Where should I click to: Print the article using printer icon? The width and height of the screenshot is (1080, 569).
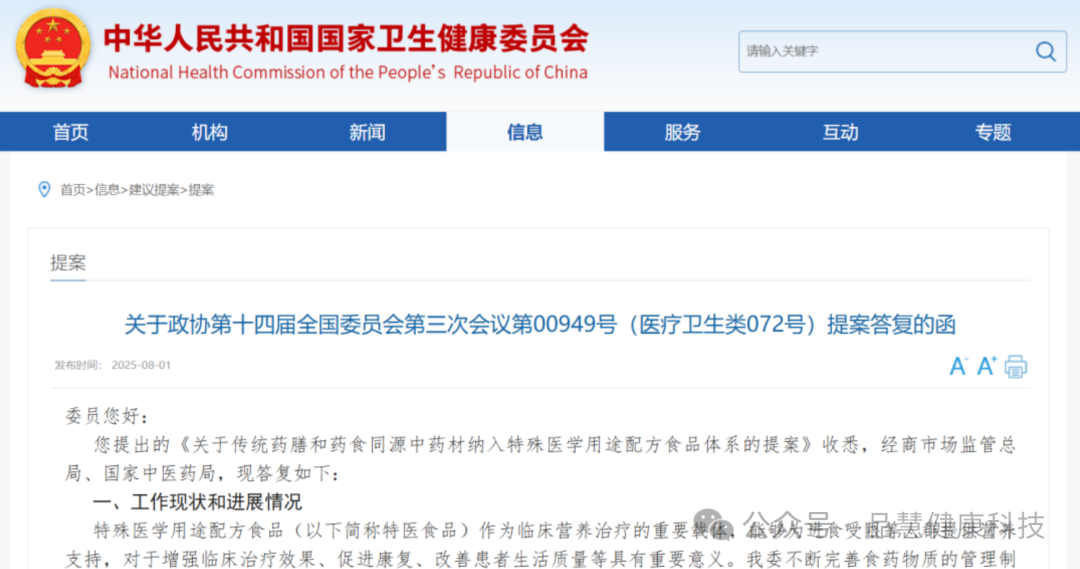tap(1016, 366)
